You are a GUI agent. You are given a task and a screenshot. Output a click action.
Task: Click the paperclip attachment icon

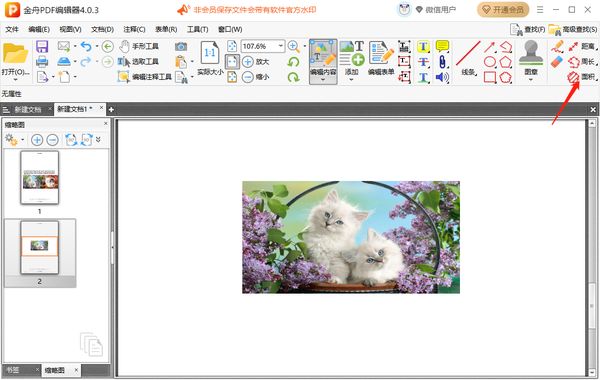point(442,62)
